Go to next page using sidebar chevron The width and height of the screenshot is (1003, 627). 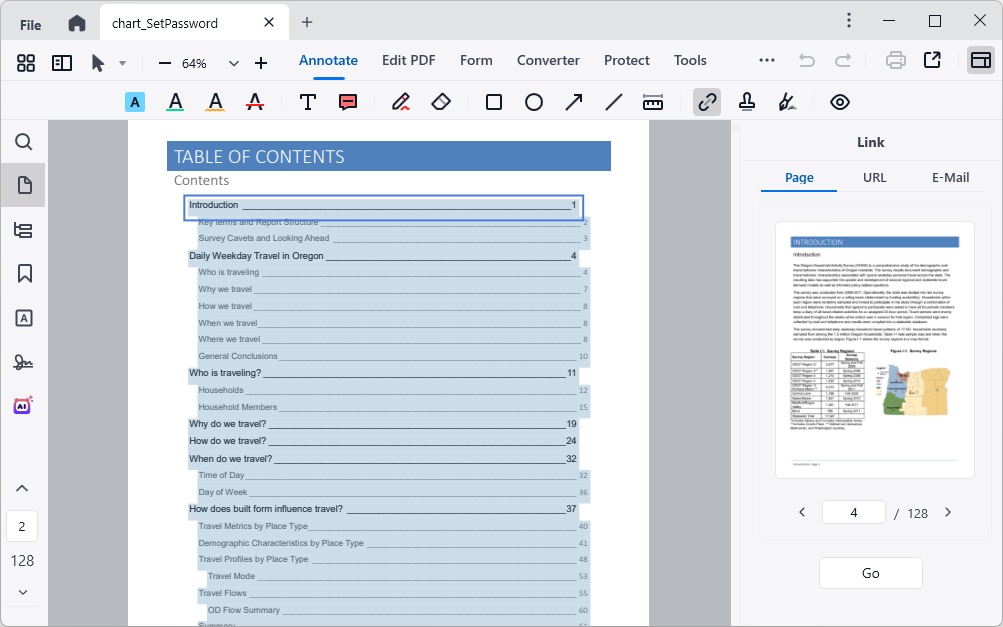tap(22, 591)
